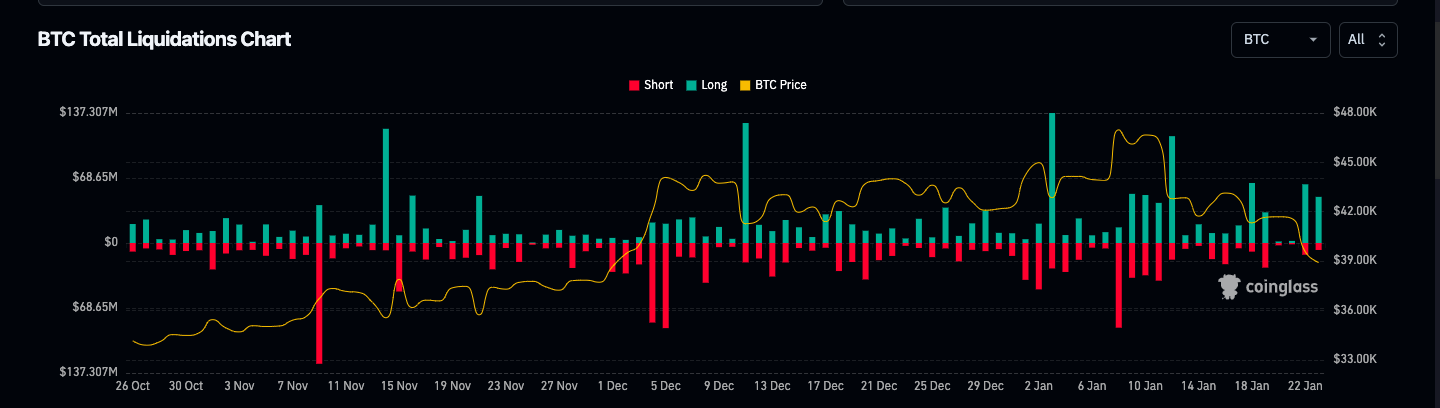Click the $0 axis label
This screenshot has height=408, width=1440.
(x=110, y=242)
